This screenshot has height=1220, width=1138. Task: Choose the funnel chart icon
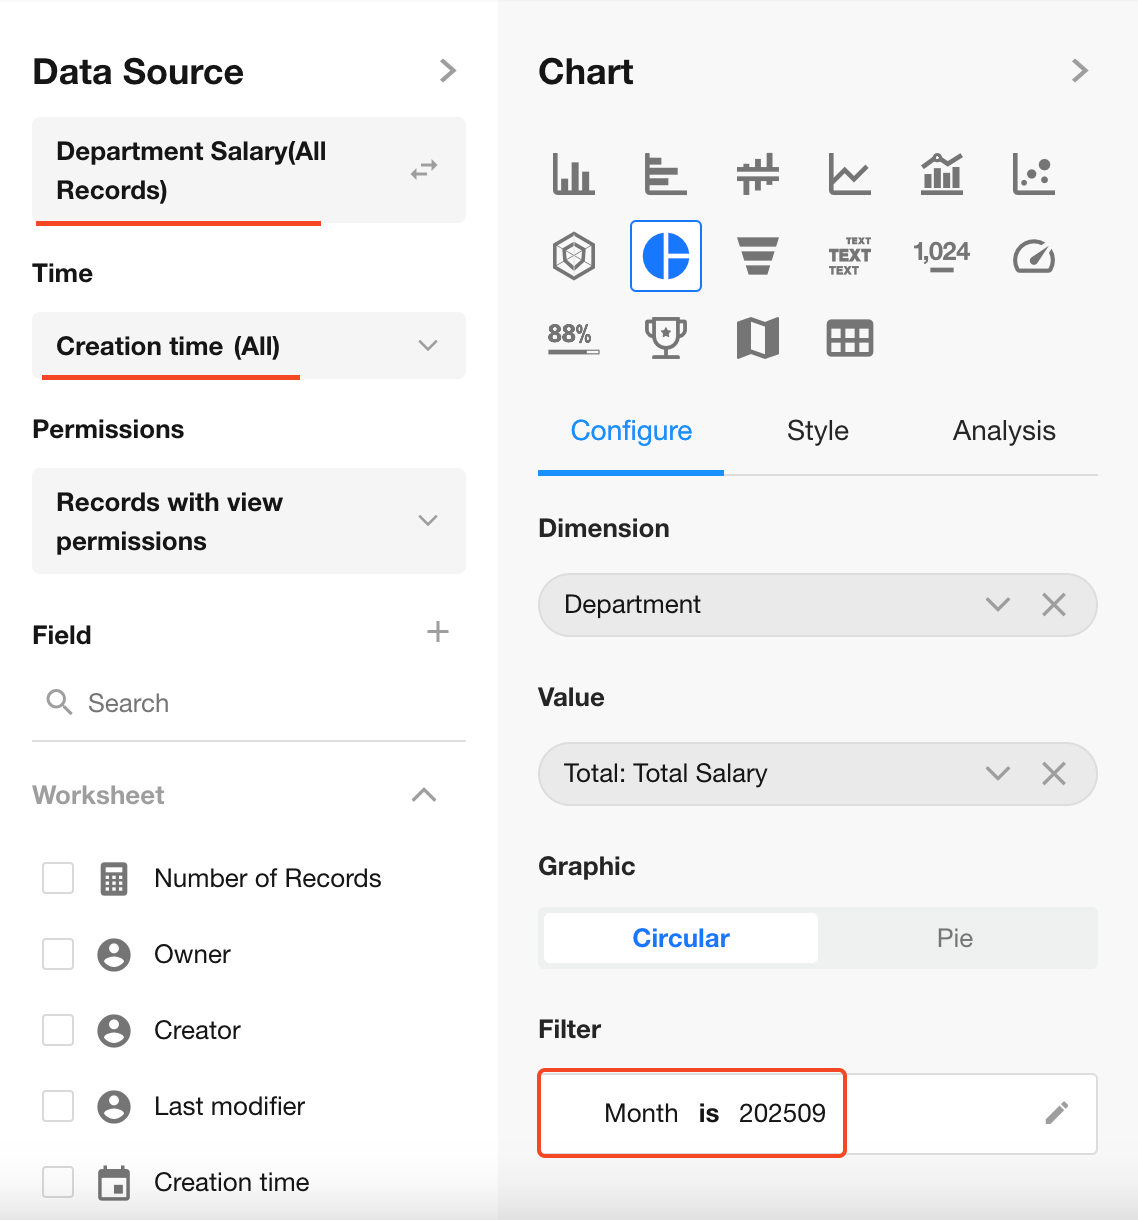point(757,256)
